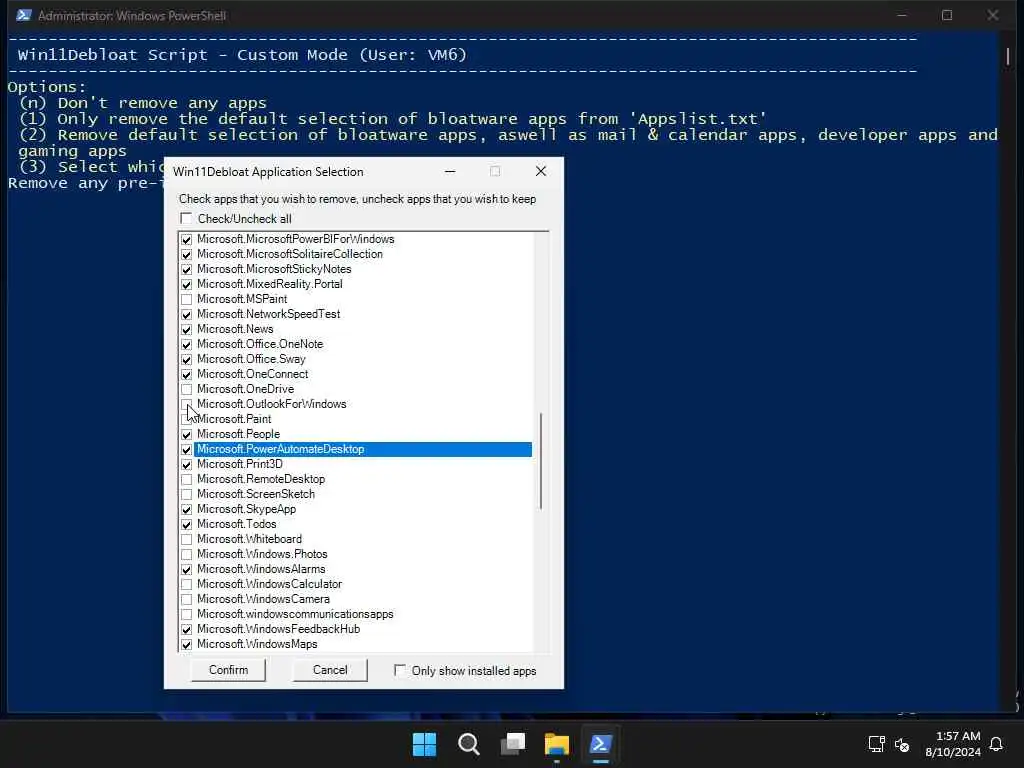1024x768 pixels.
Task: Check the Microsoft.OneDrive checkbox
Action: pyautogui.click(x=186, y=390)
